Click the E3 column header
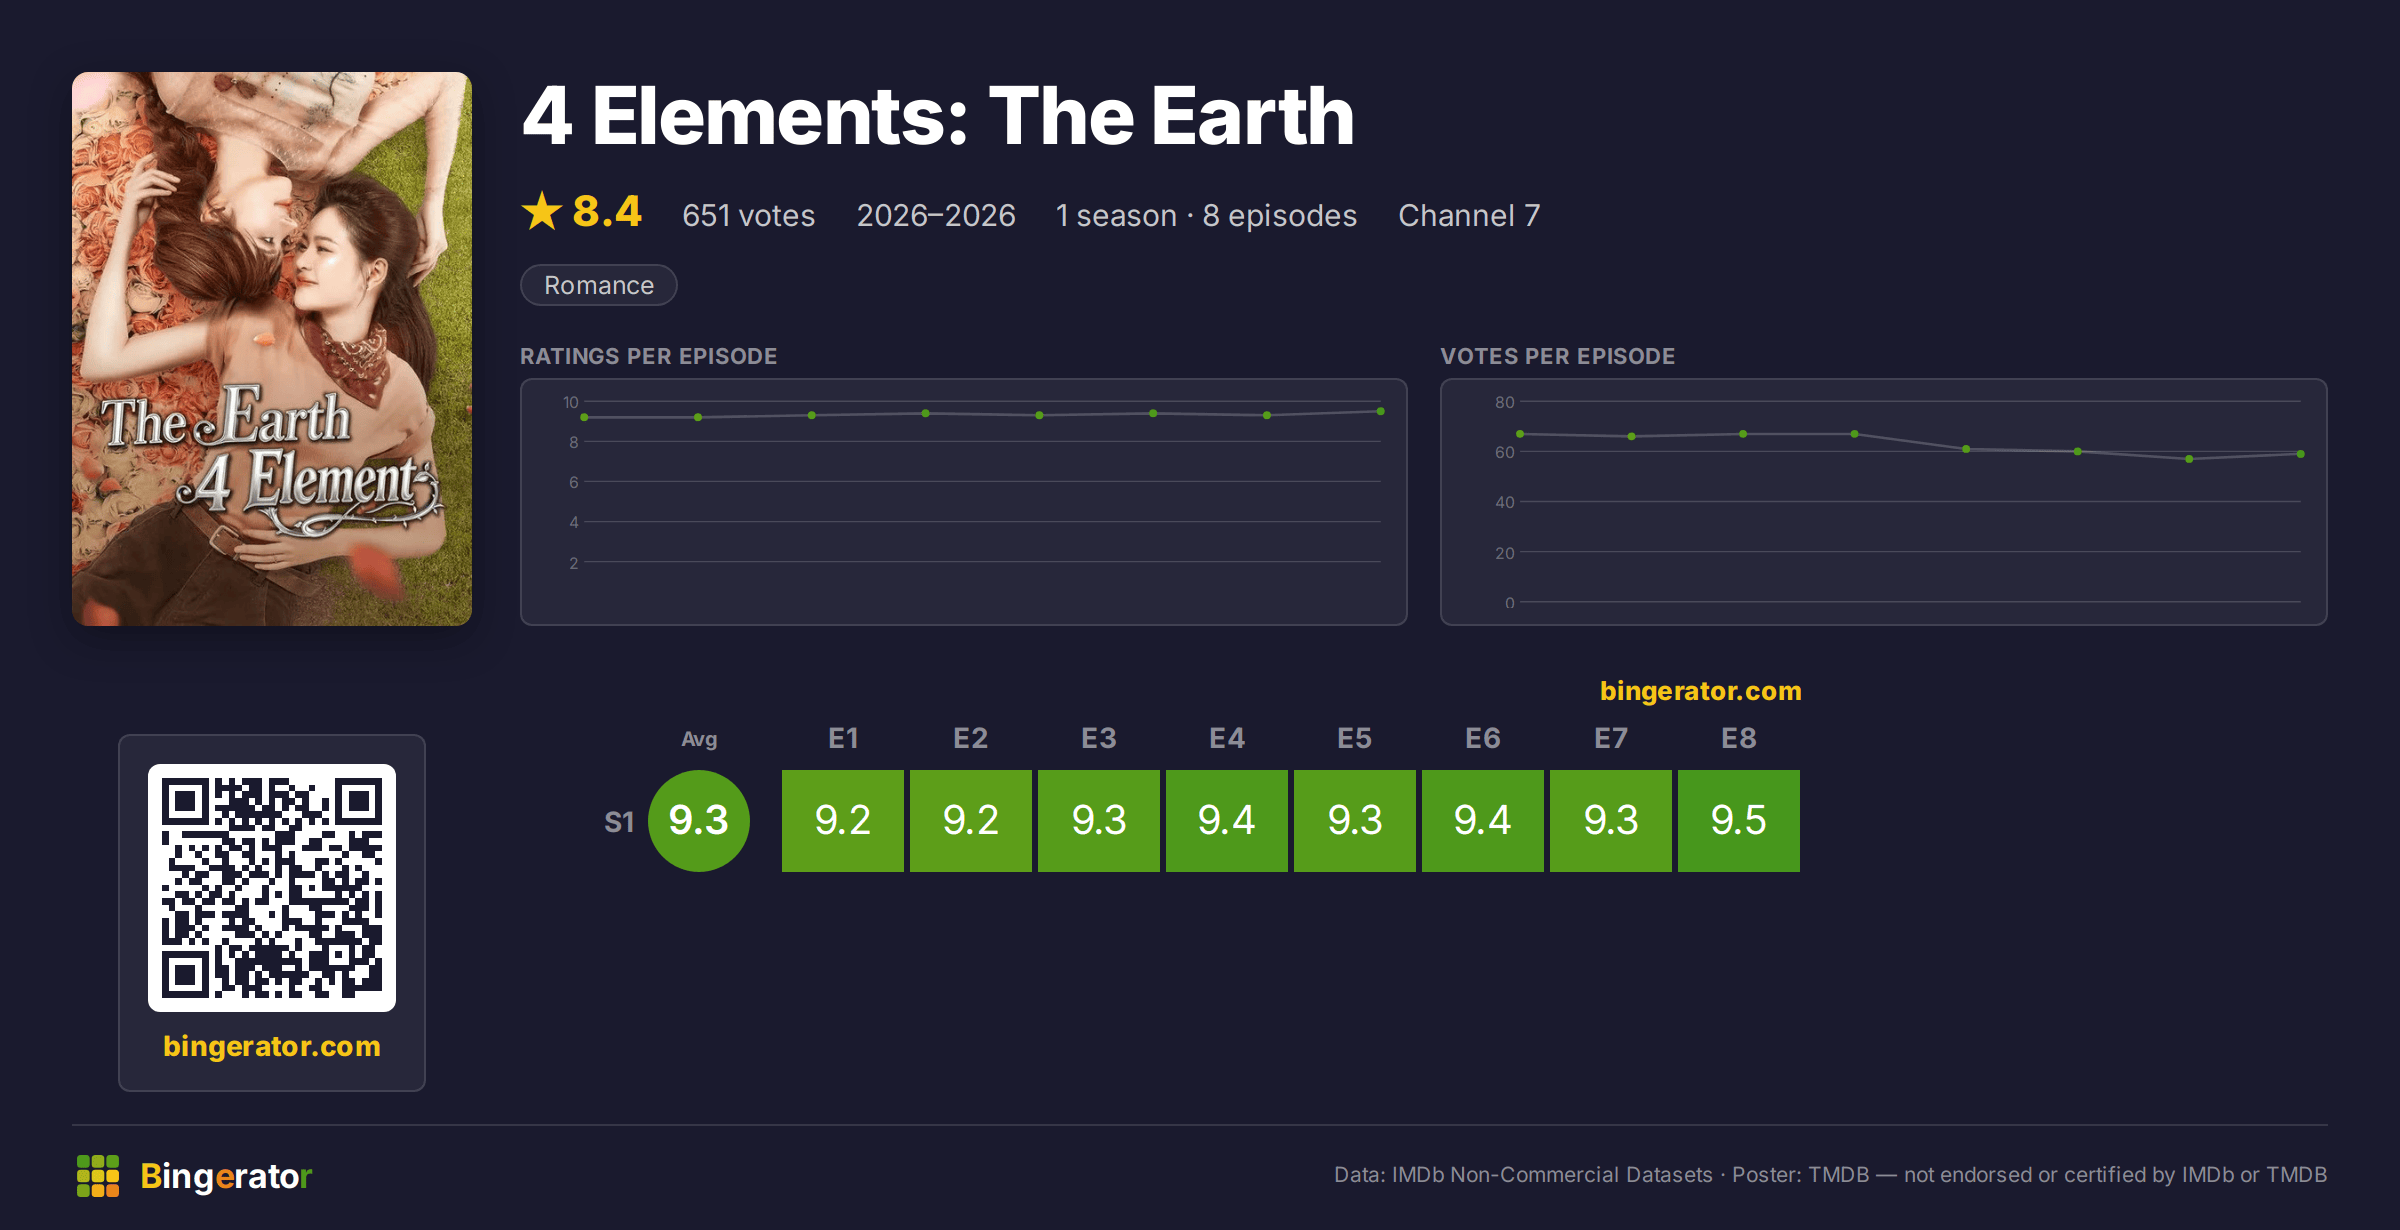The width and height of the screenshot is (2400, 1230). 1099,738
